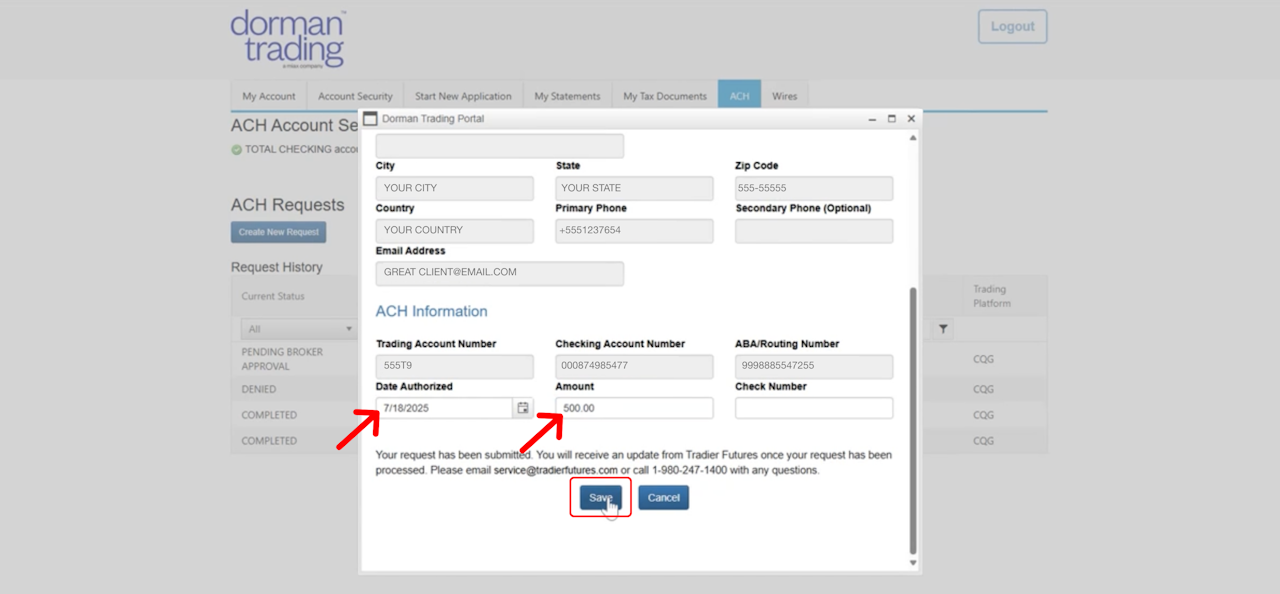This screenshot has height=594, width=1280.
Task: Switch to the My Statements tab
Action: click(x=567, y=96)
